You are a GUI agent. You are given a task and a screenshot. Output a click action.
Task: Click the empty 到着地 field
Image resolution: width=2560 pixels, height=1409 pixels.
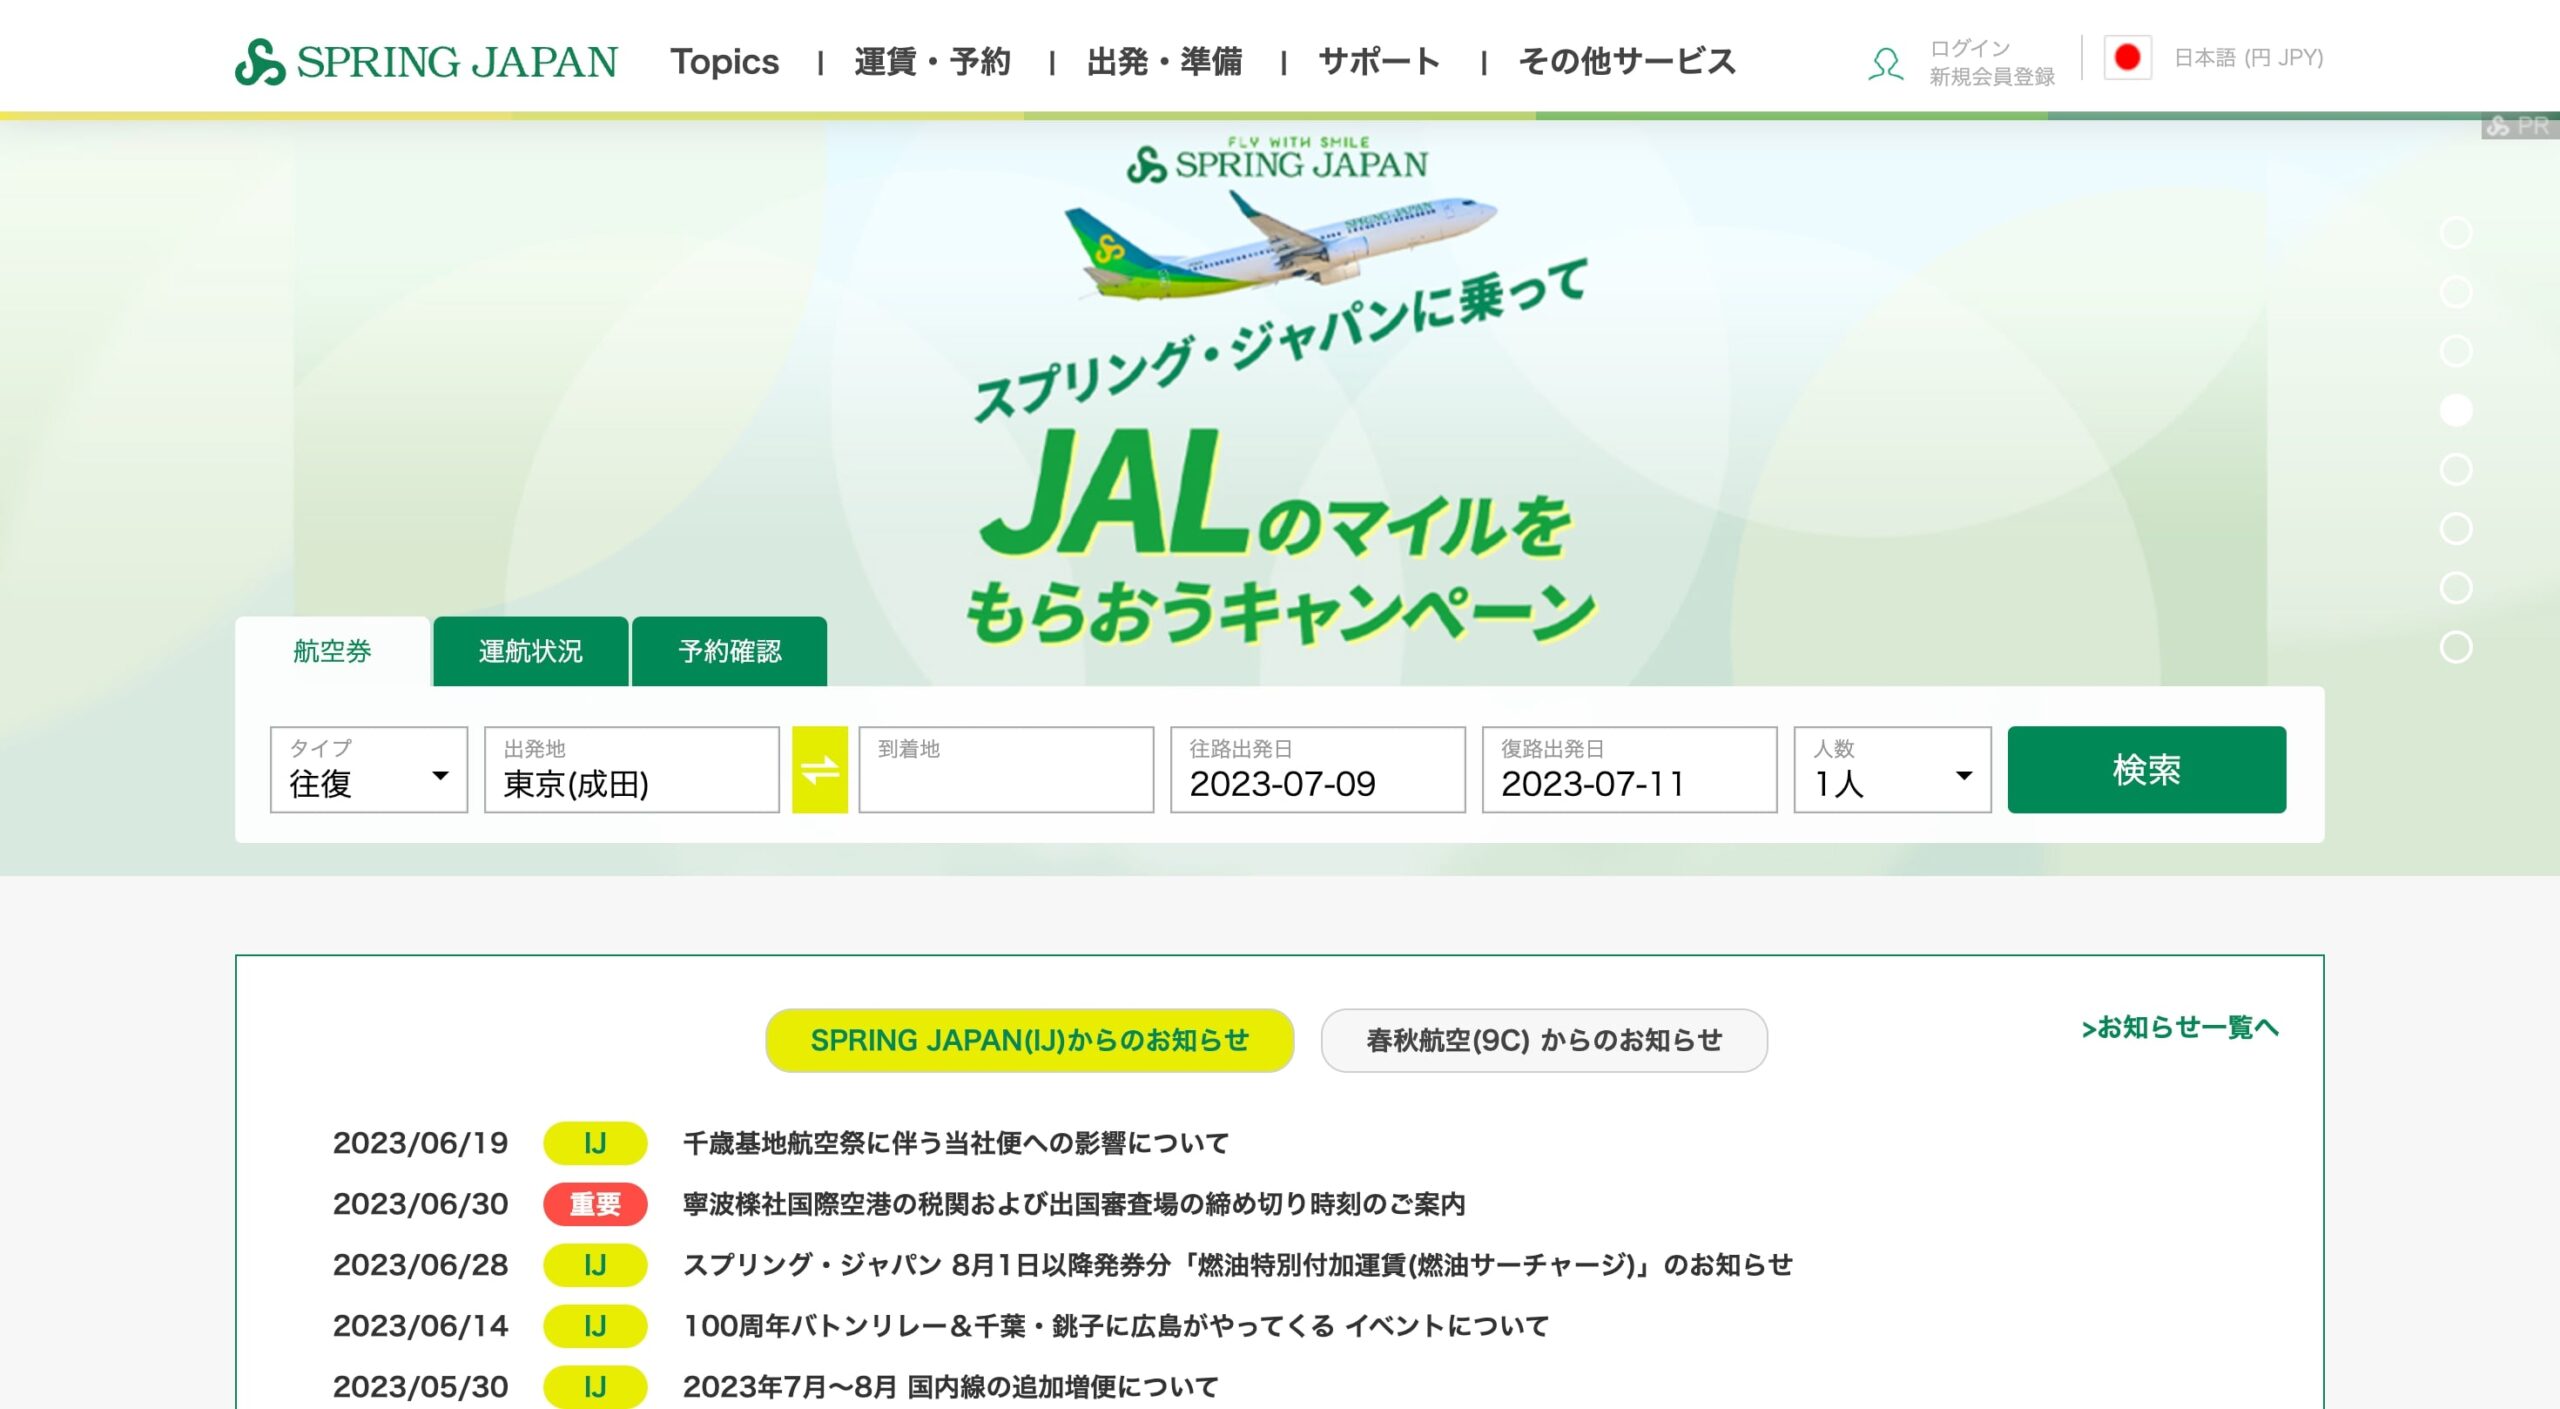pos(1006,769)
